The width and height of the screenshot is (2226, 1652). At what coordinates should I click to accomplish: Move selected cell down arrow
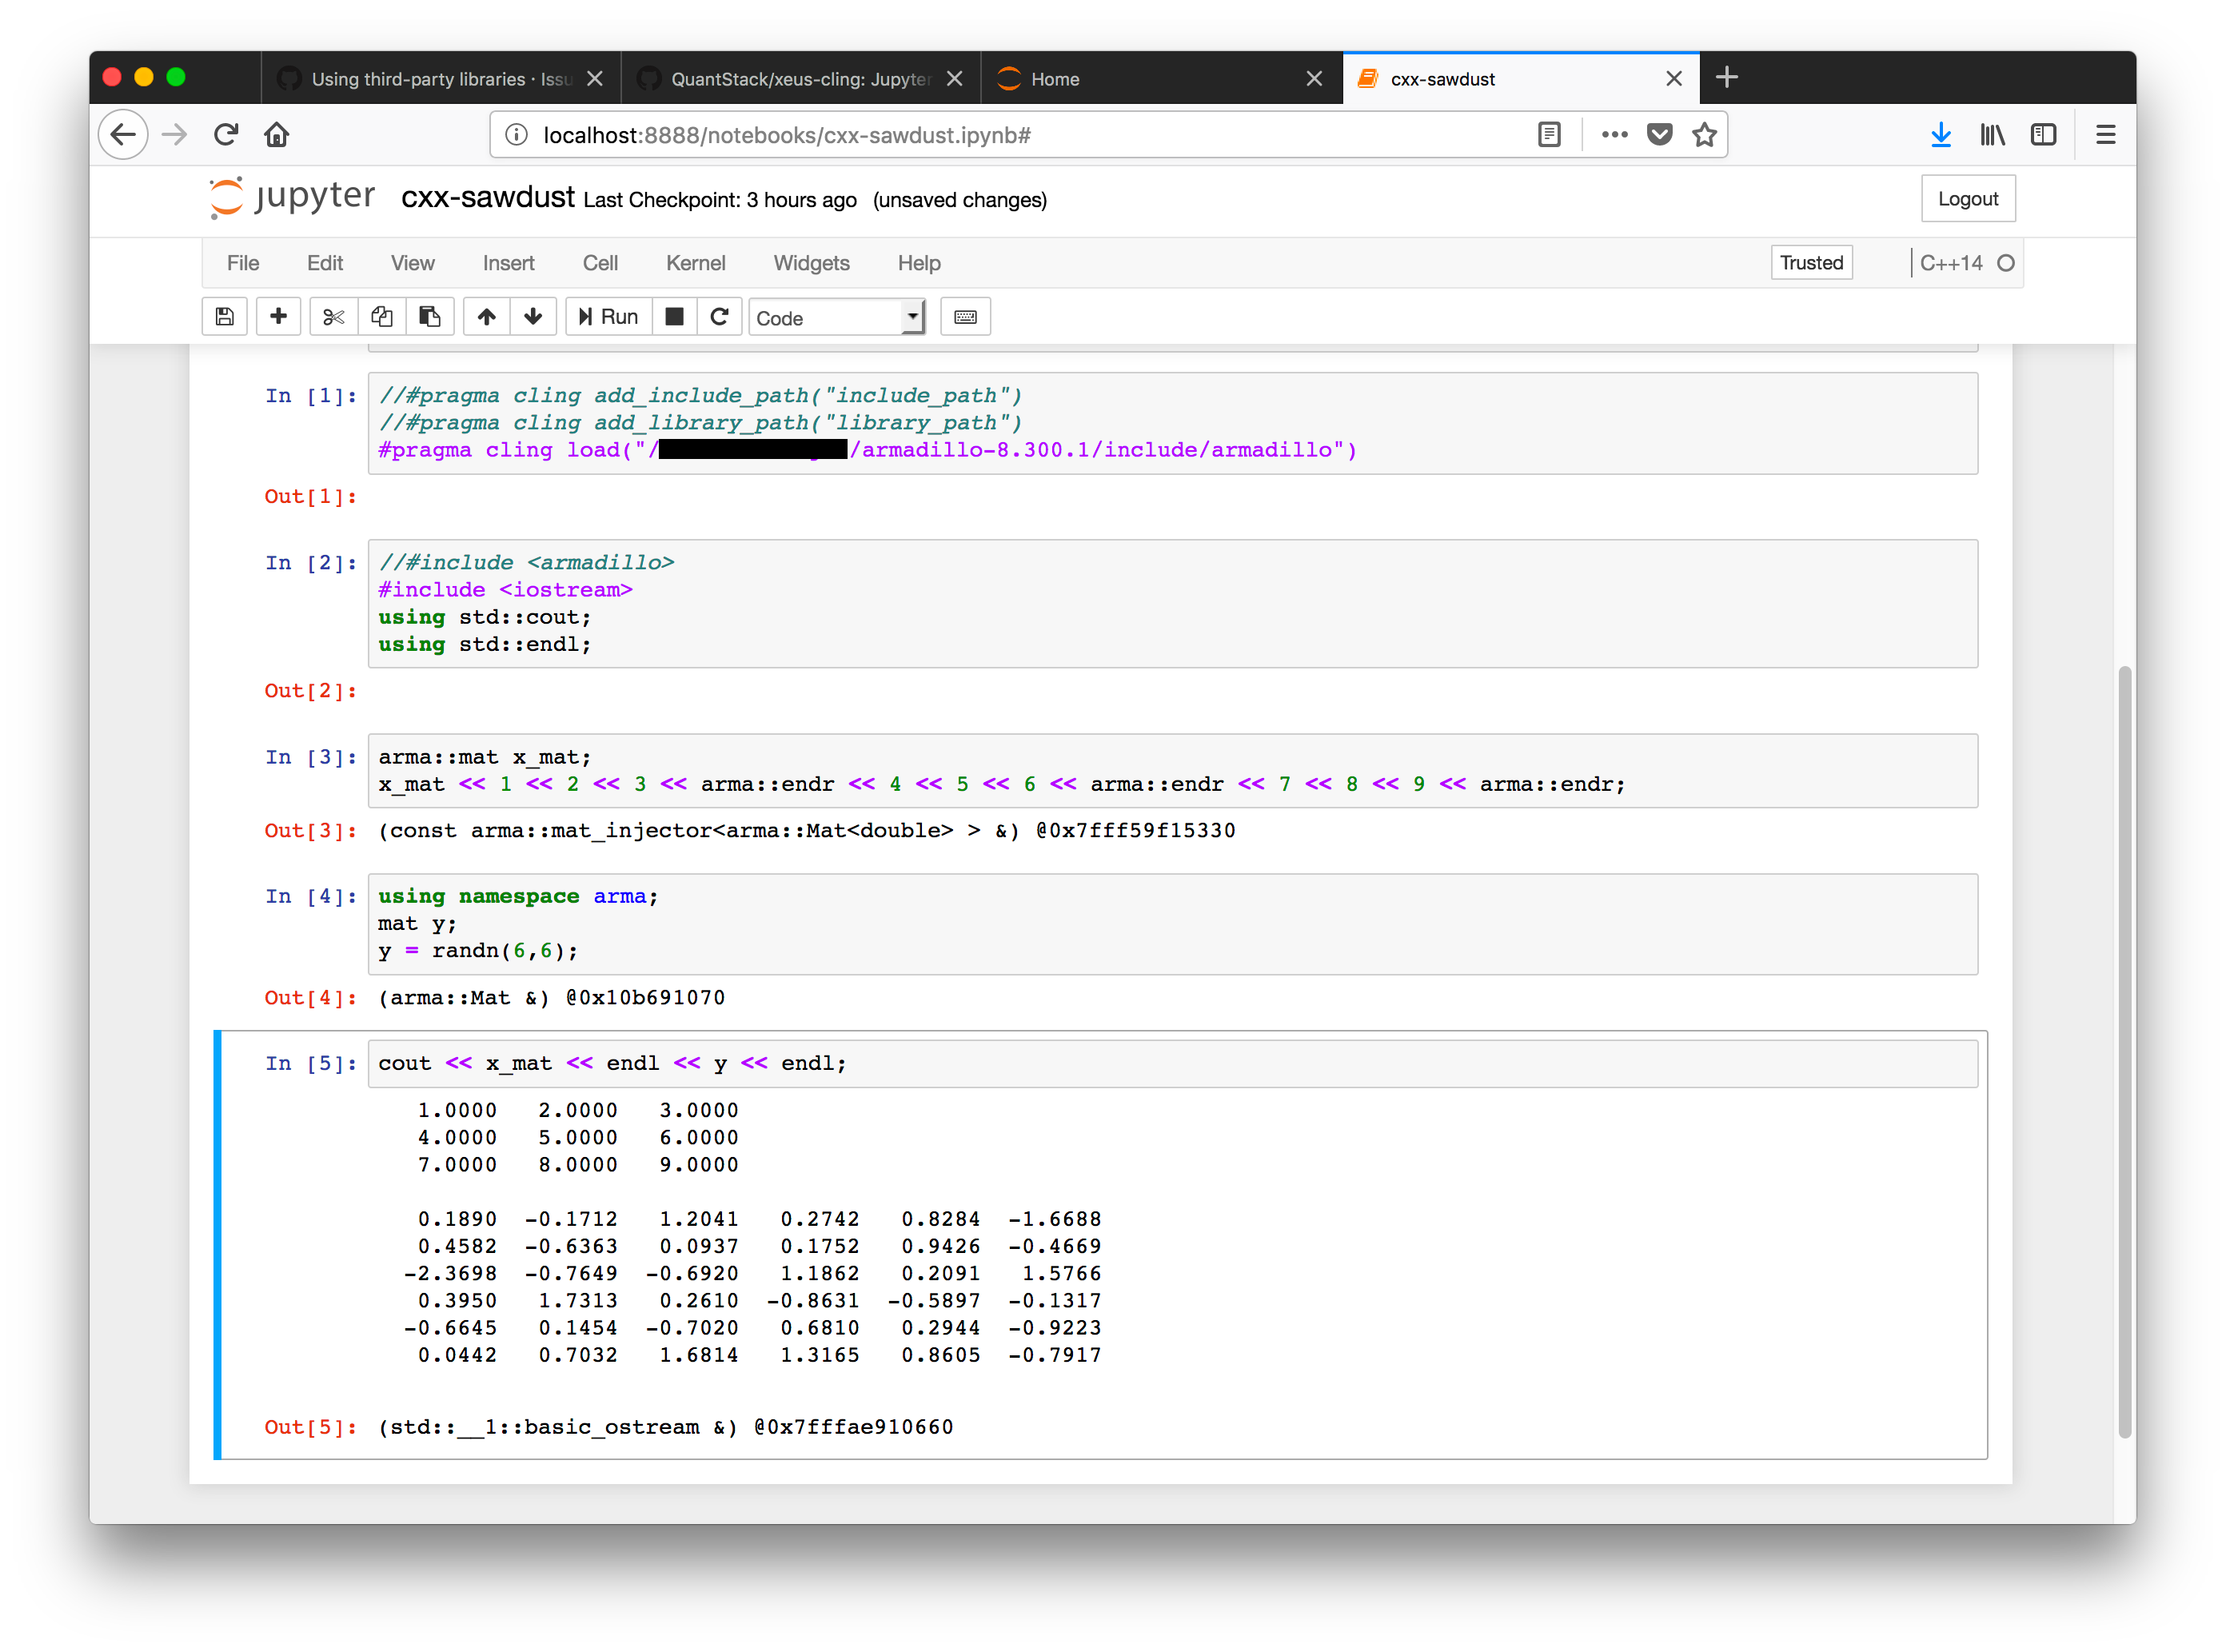point(533,317)
